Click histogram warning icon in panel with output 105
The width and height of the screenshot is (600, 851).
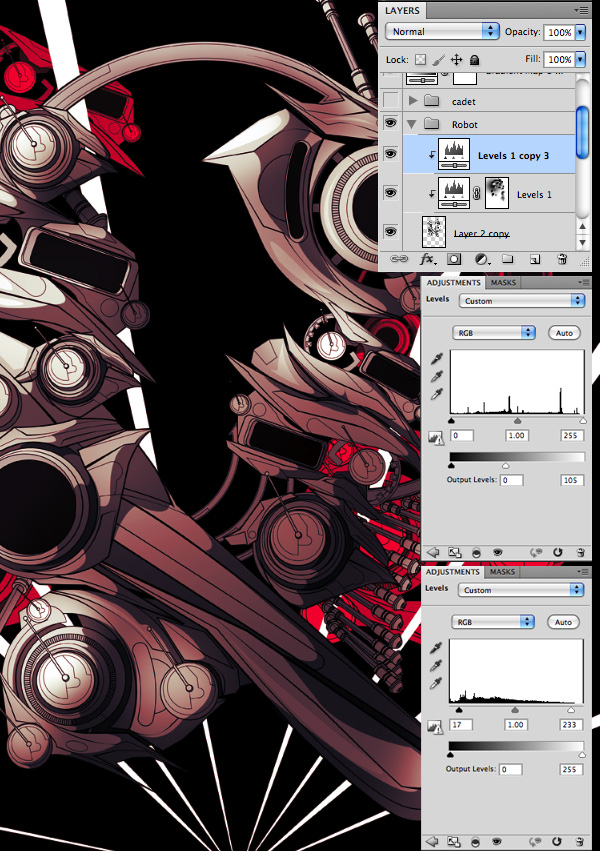click(x=436, y=437)
